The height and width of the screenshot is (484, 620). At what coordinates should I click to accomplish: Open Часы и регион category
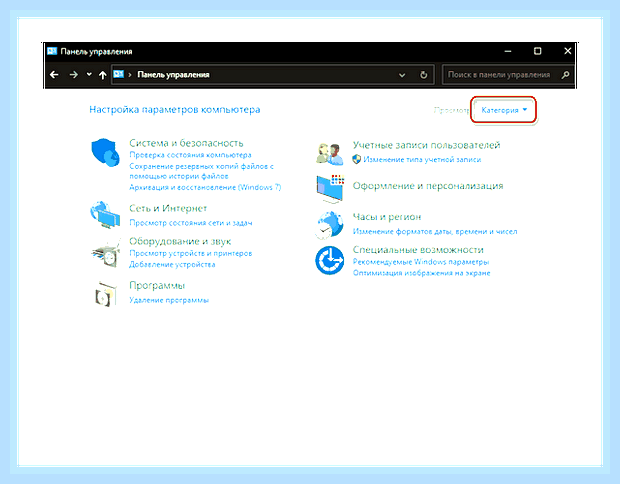pos(387,217)
